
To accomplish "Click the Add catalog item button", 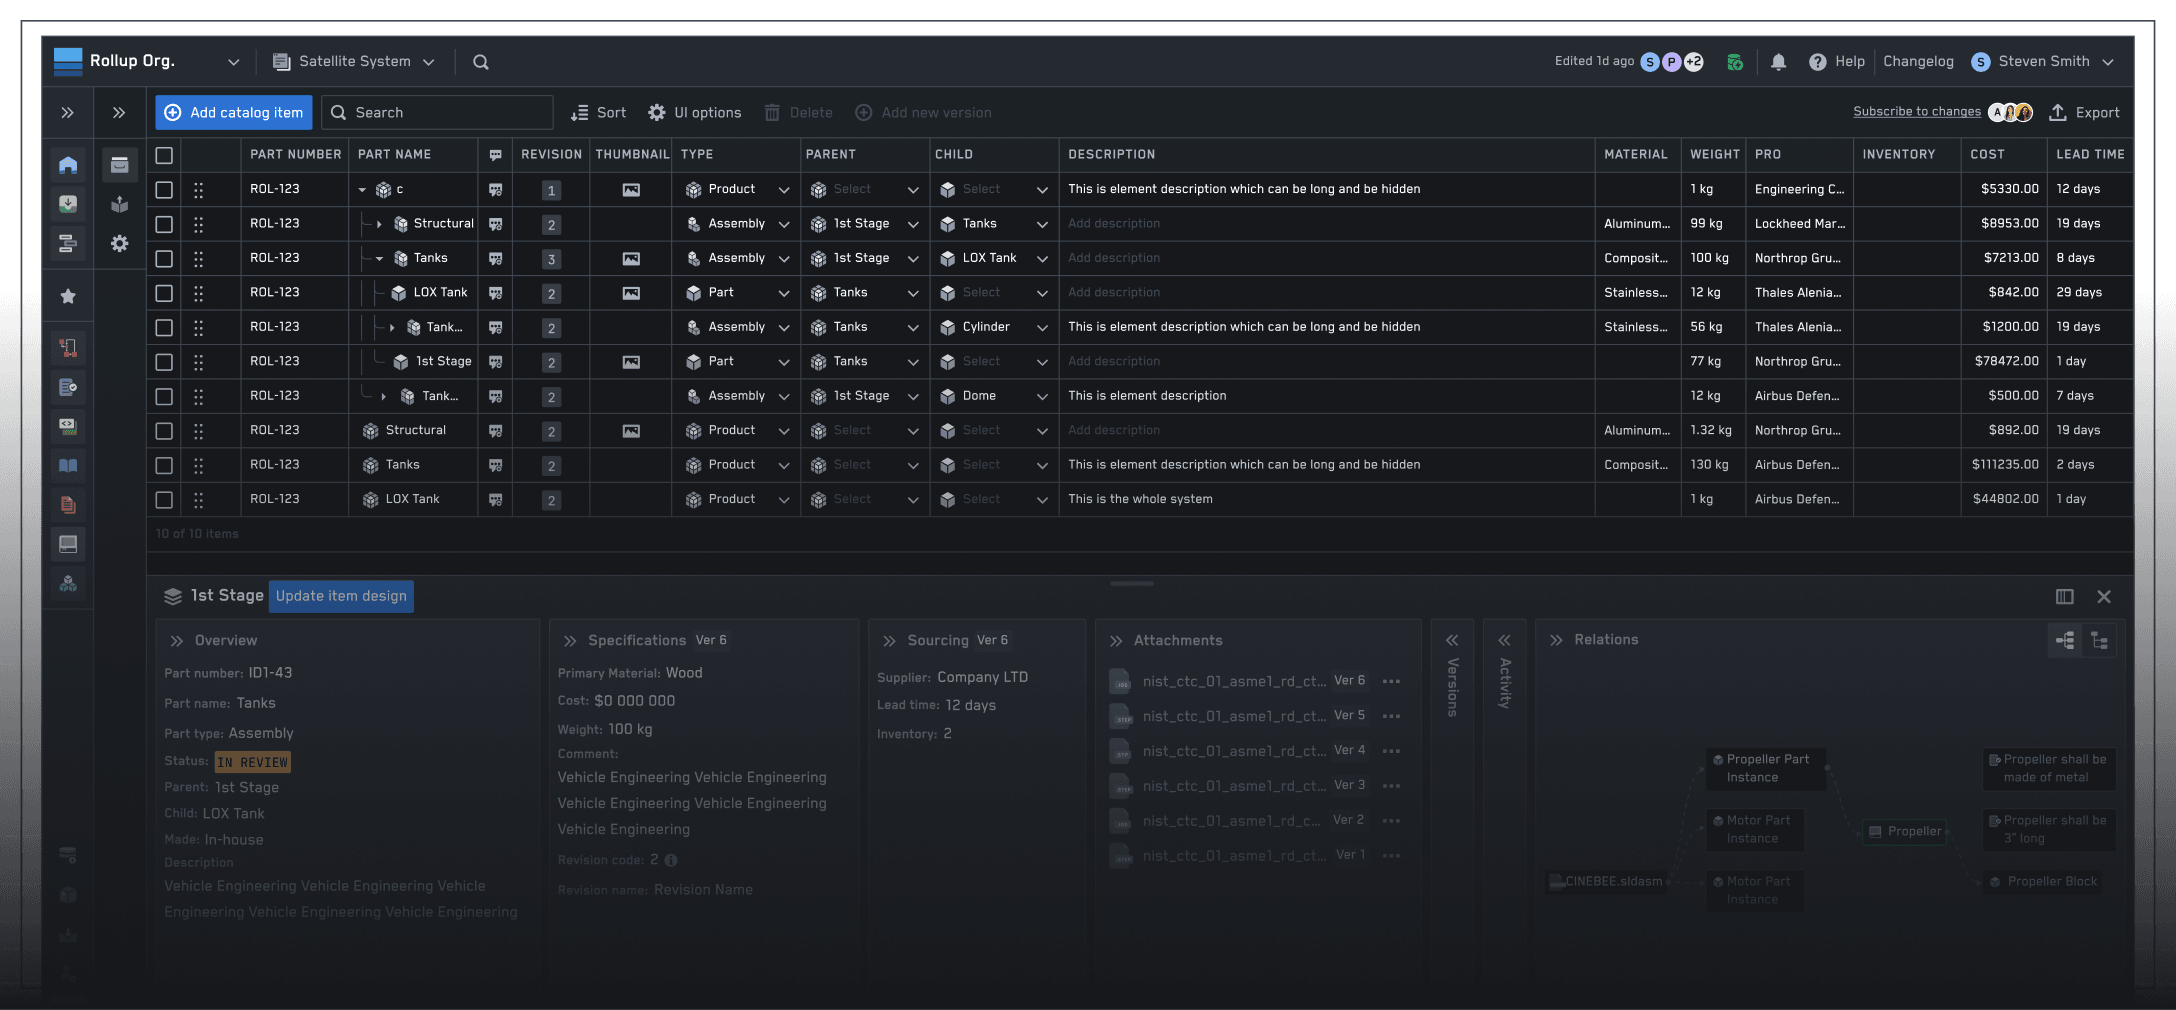I will (234, 113).
